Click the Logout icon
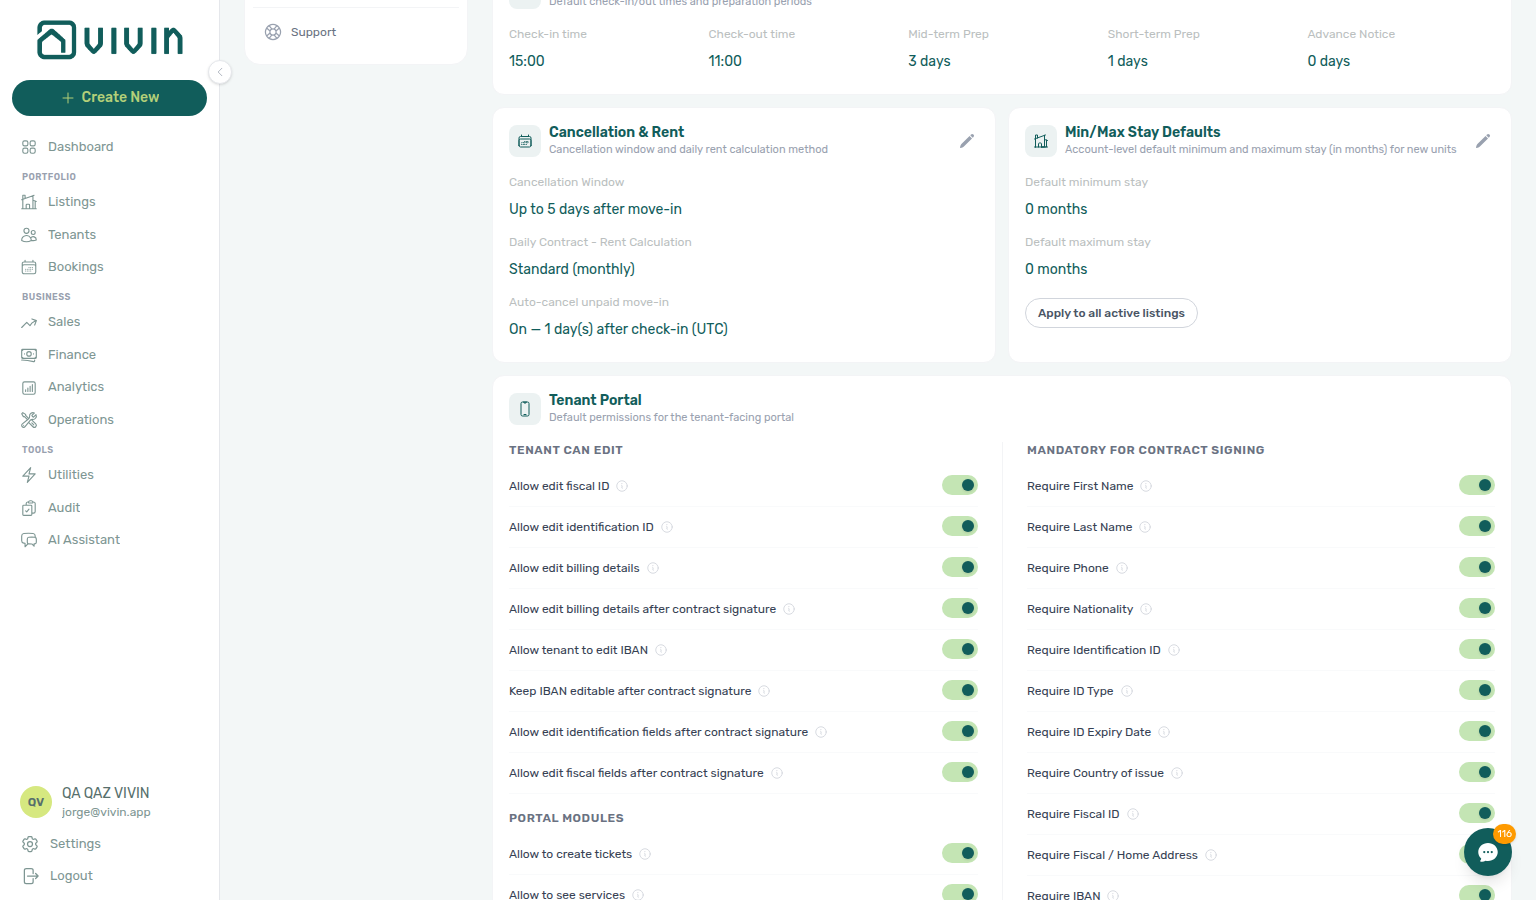 click(30, 876)
